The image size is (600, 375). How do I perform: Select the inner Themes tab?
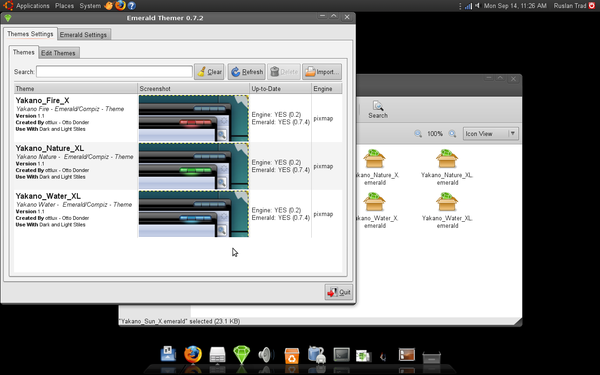click(24, 52)
